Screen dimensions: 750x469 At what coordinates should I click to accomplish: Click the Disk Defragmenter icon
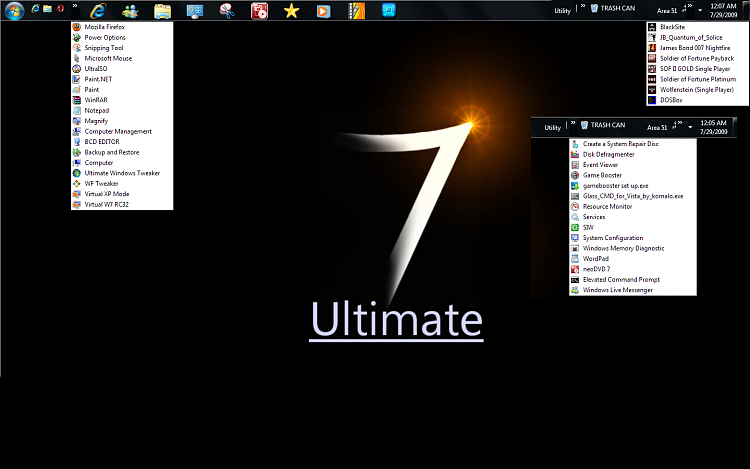coord(575,154)
